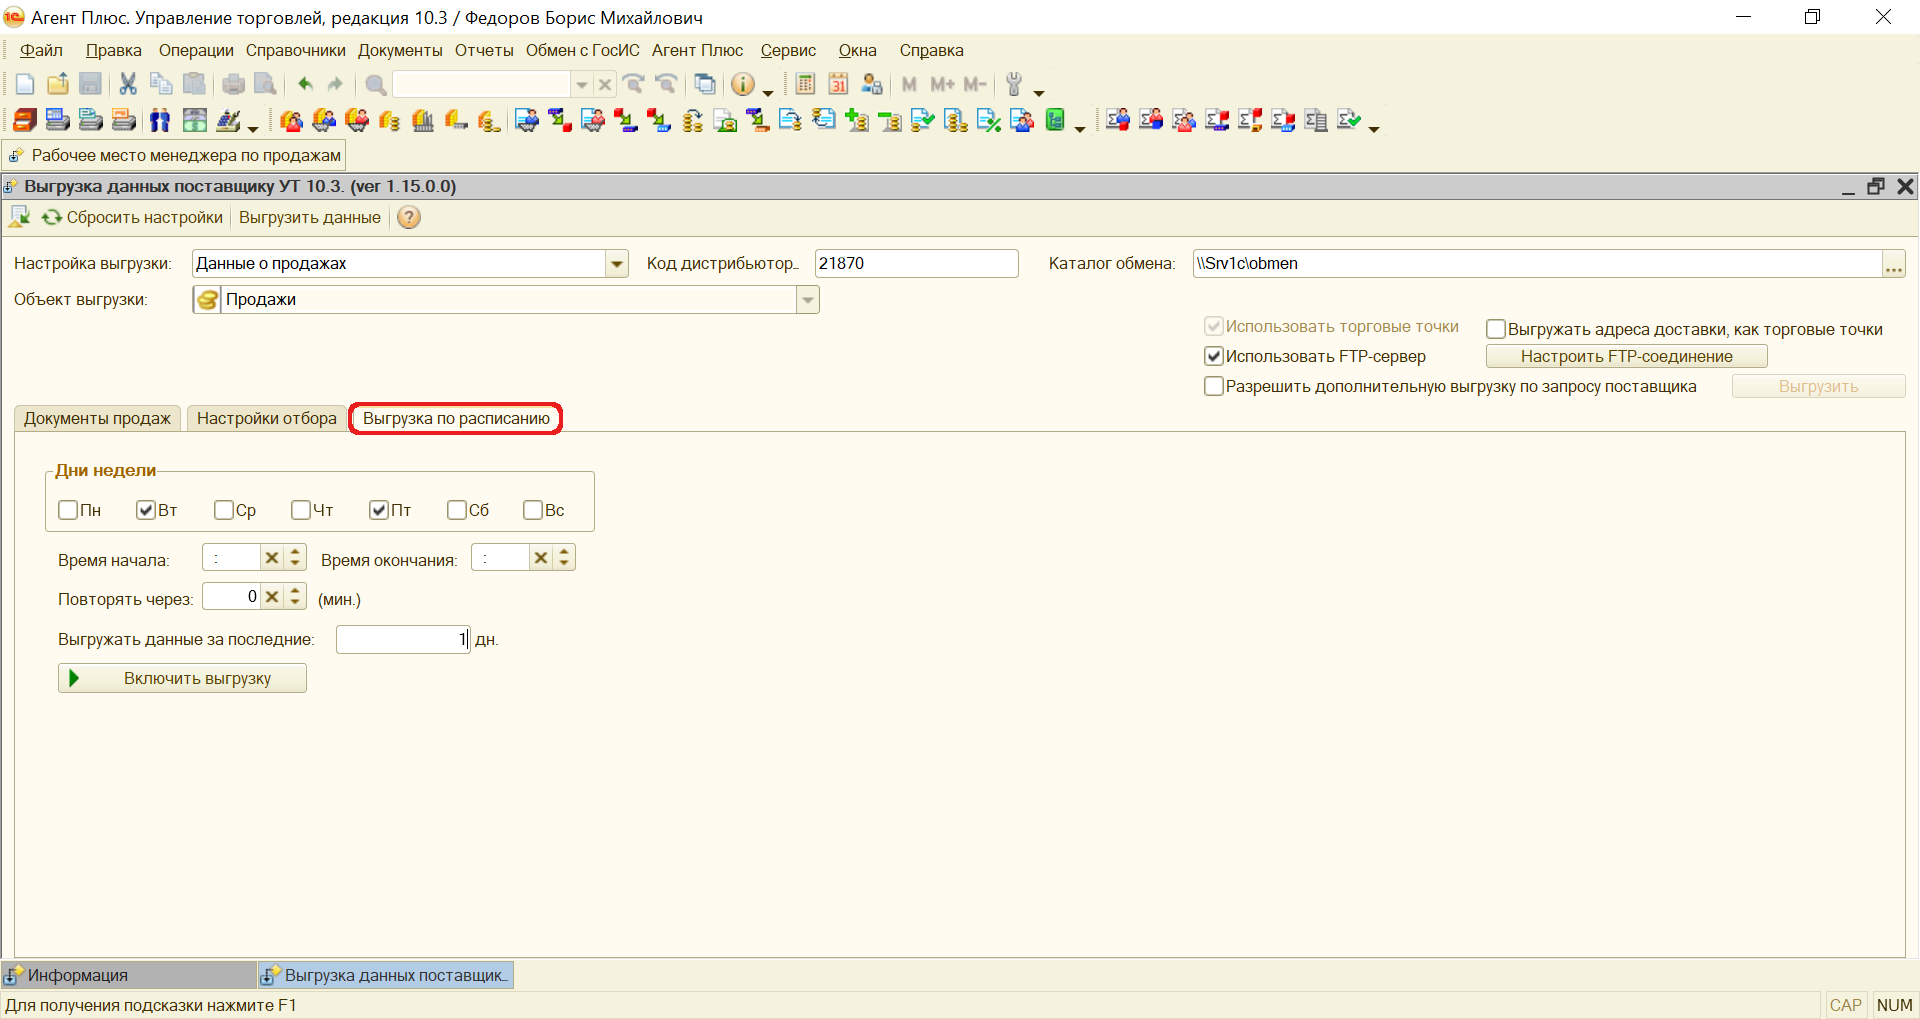Uncheck the Пт weekday checkbox
This screenshot has width=1920, height=1019.
[379, 510]
